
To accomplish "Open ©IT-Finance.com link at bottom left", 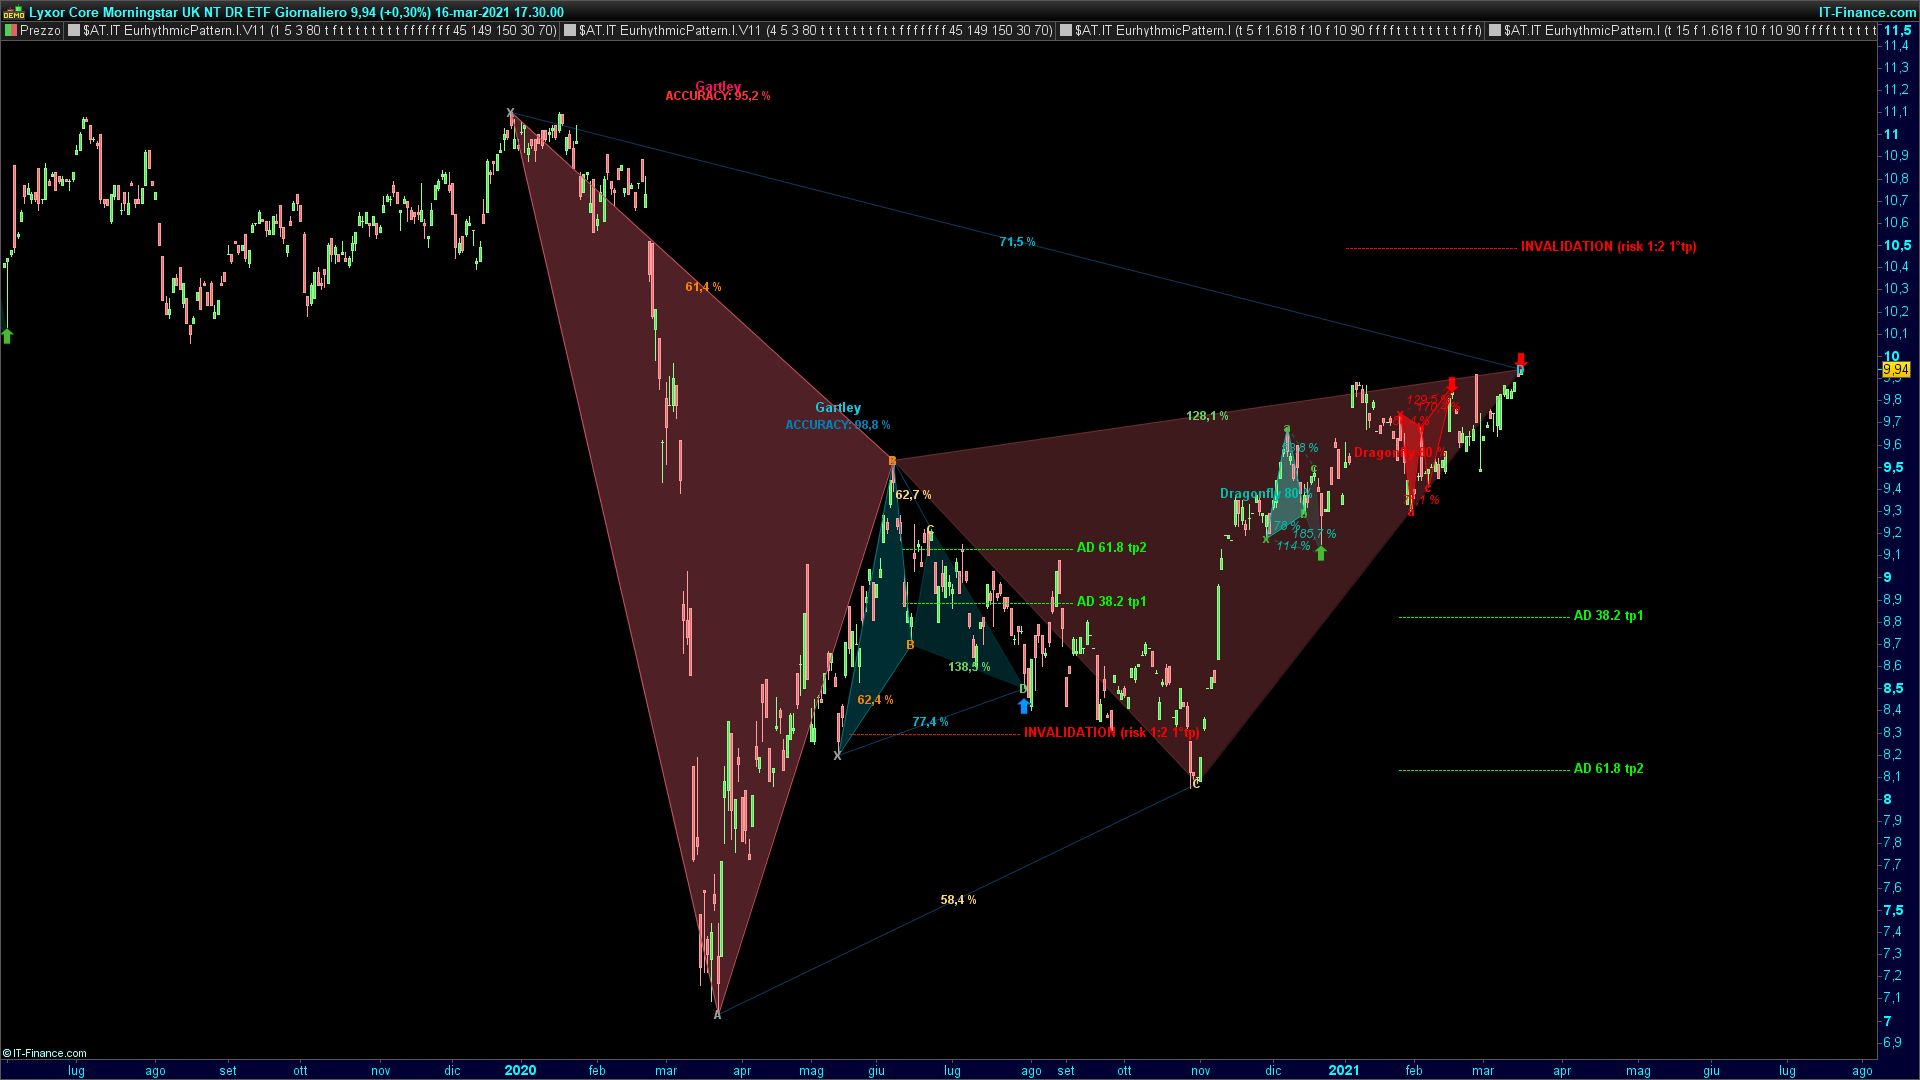I will 45,1053.
